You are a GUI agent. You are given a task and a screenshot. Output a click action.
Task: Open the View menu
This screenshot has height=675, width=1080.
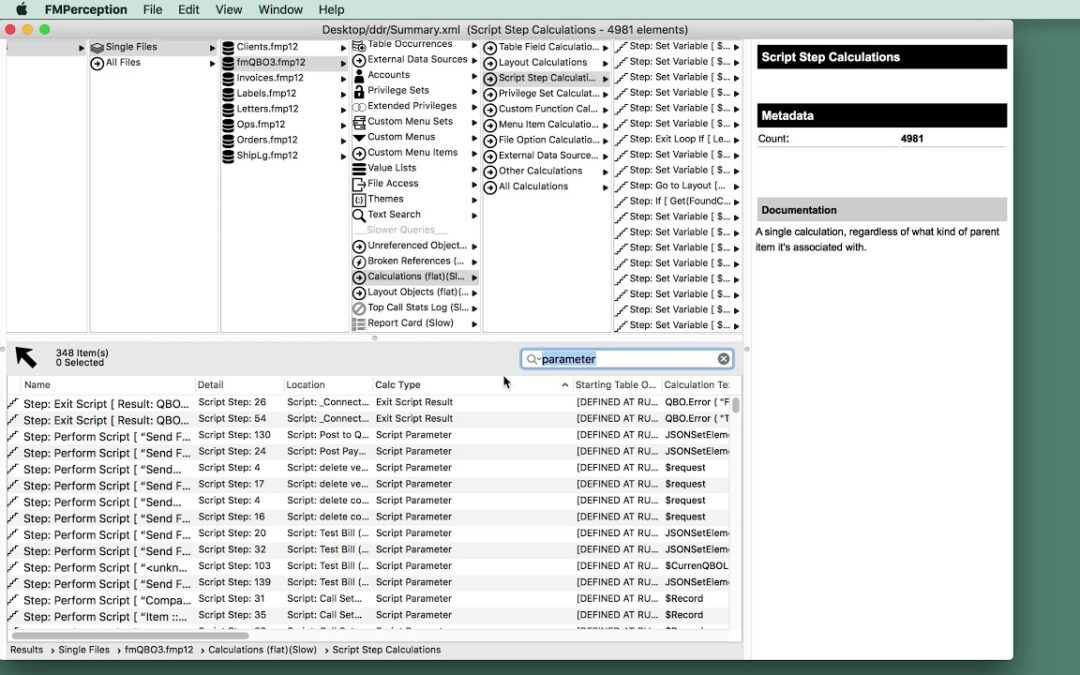228,10
